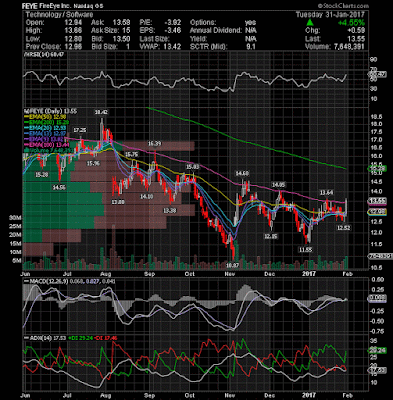Click the green up-arrow change indicator
Image resolution: width=393 pixels, height=400 pixels.
(310, 22)
